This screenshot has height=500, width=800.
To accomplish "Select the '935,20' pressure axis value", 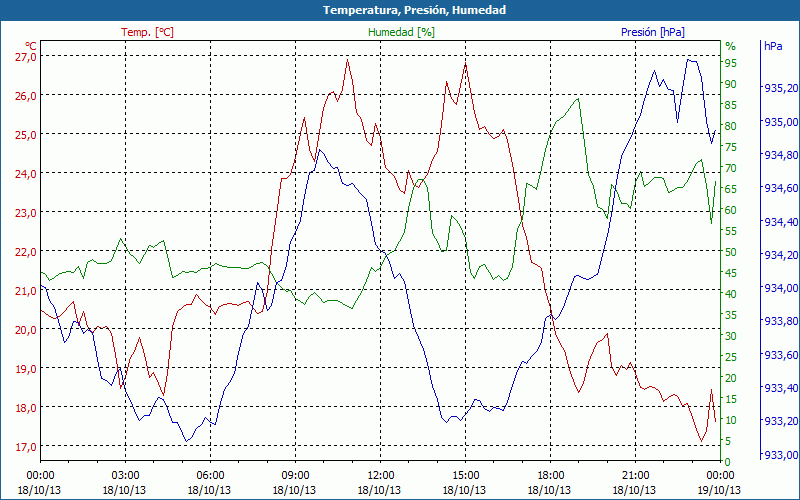I will pyautogui.click(x=781, y=88).
